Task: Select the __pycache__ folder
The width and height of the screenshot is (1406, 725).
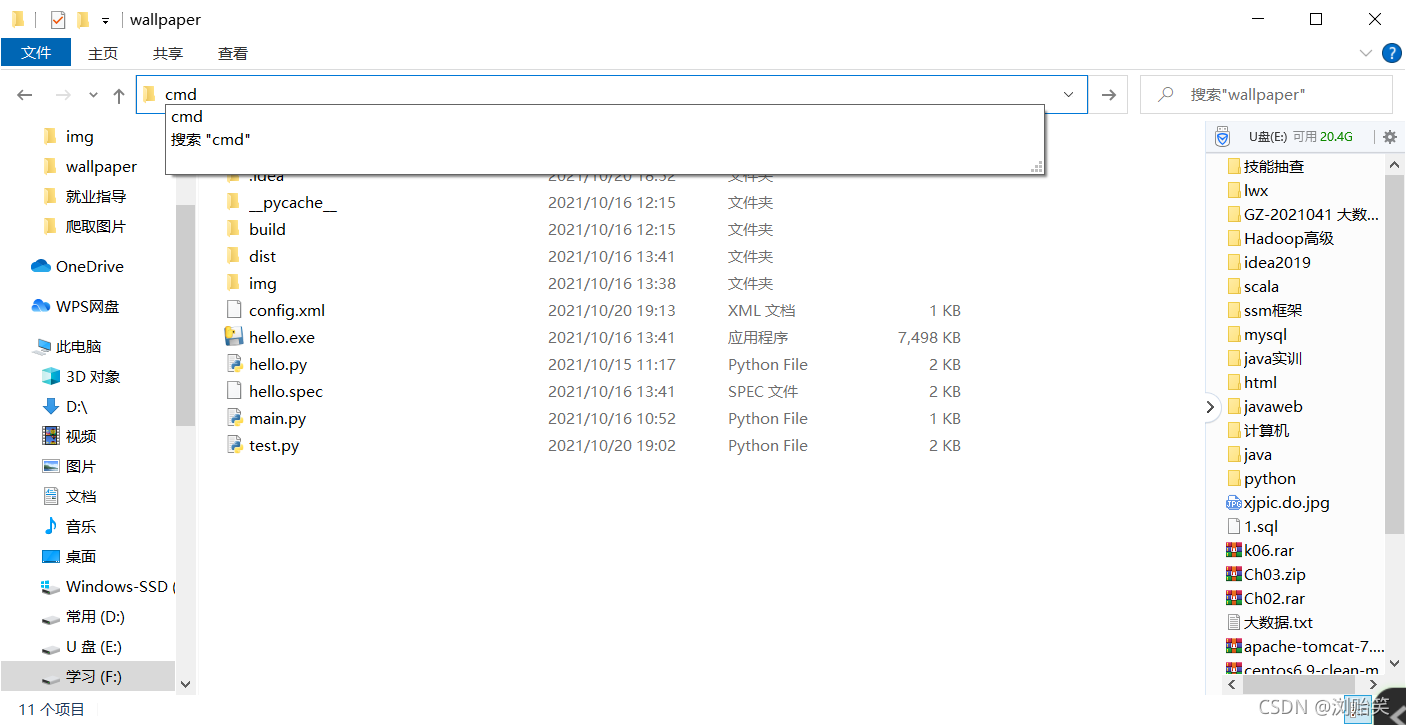Action: [x=293, y=202]
